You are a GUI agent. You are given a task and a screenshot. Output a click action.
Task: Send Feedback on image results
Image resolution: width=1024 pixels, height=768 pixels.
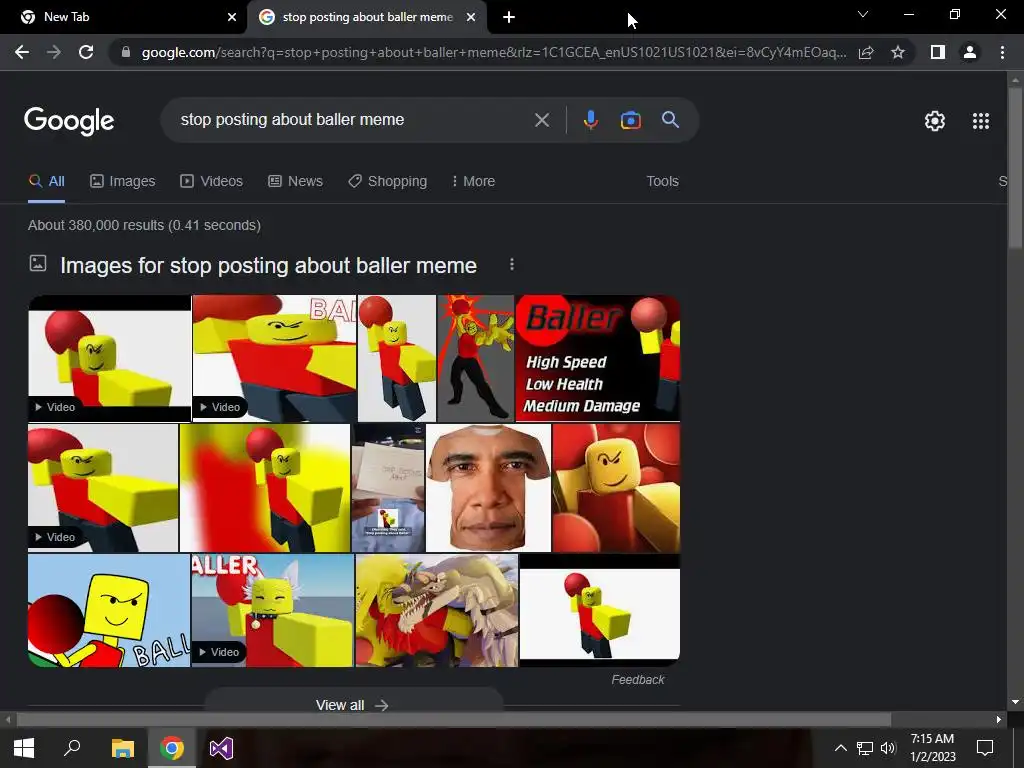point(637,680)
